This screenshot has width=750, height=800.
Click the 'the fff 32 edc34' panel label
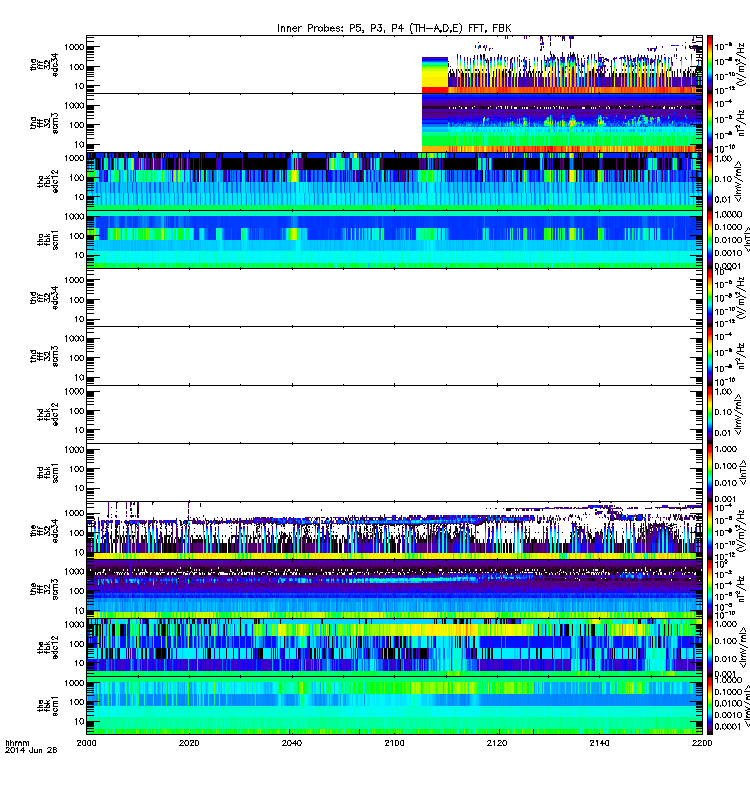[44, 531]
